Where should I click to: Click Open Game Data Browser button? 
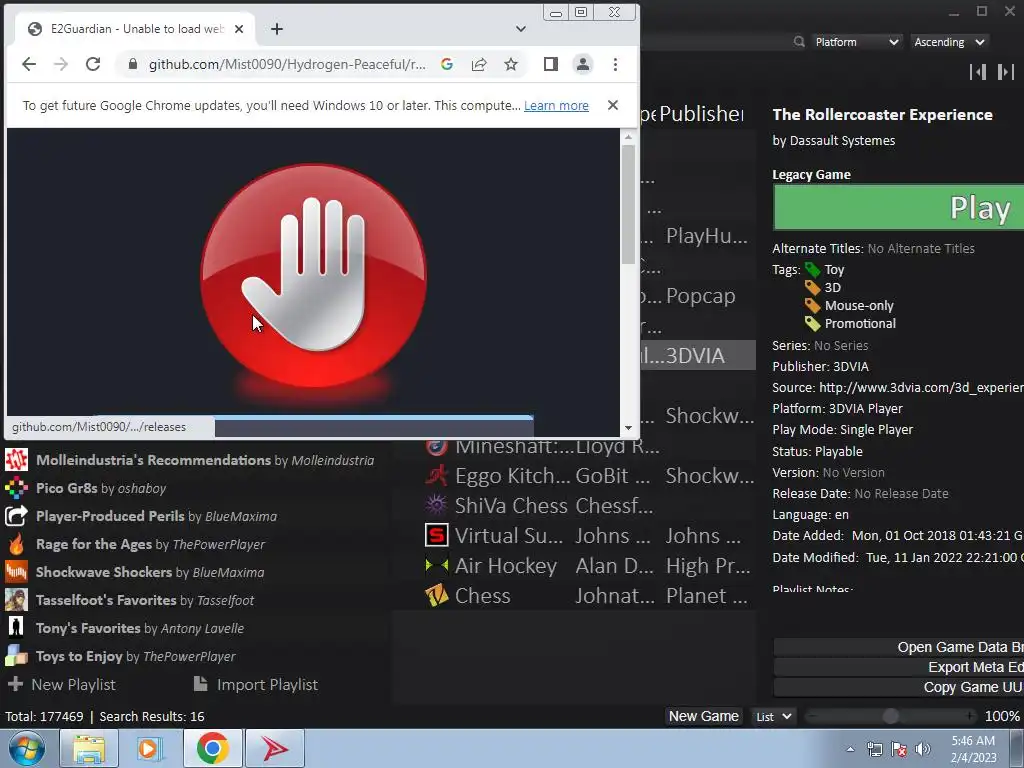[899, 647]
